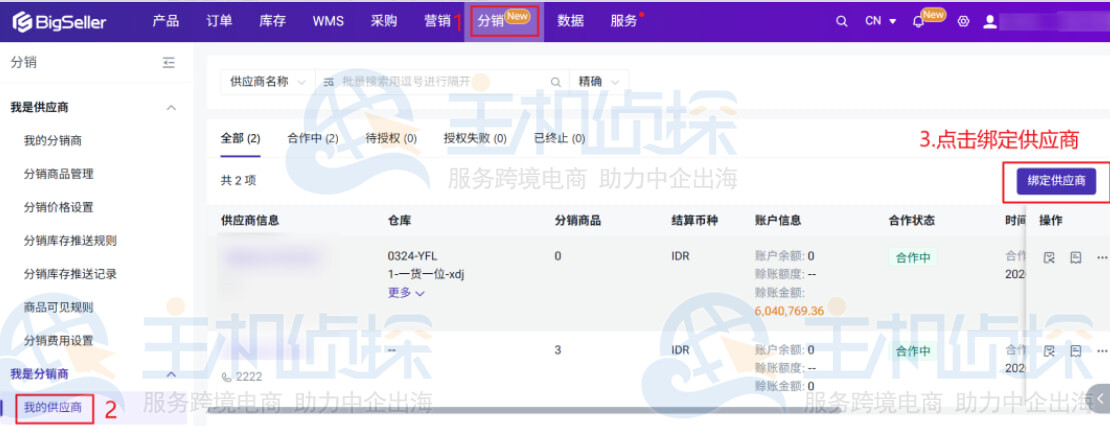Open the 精确 match mode dropdown

[x=599, y=82]
